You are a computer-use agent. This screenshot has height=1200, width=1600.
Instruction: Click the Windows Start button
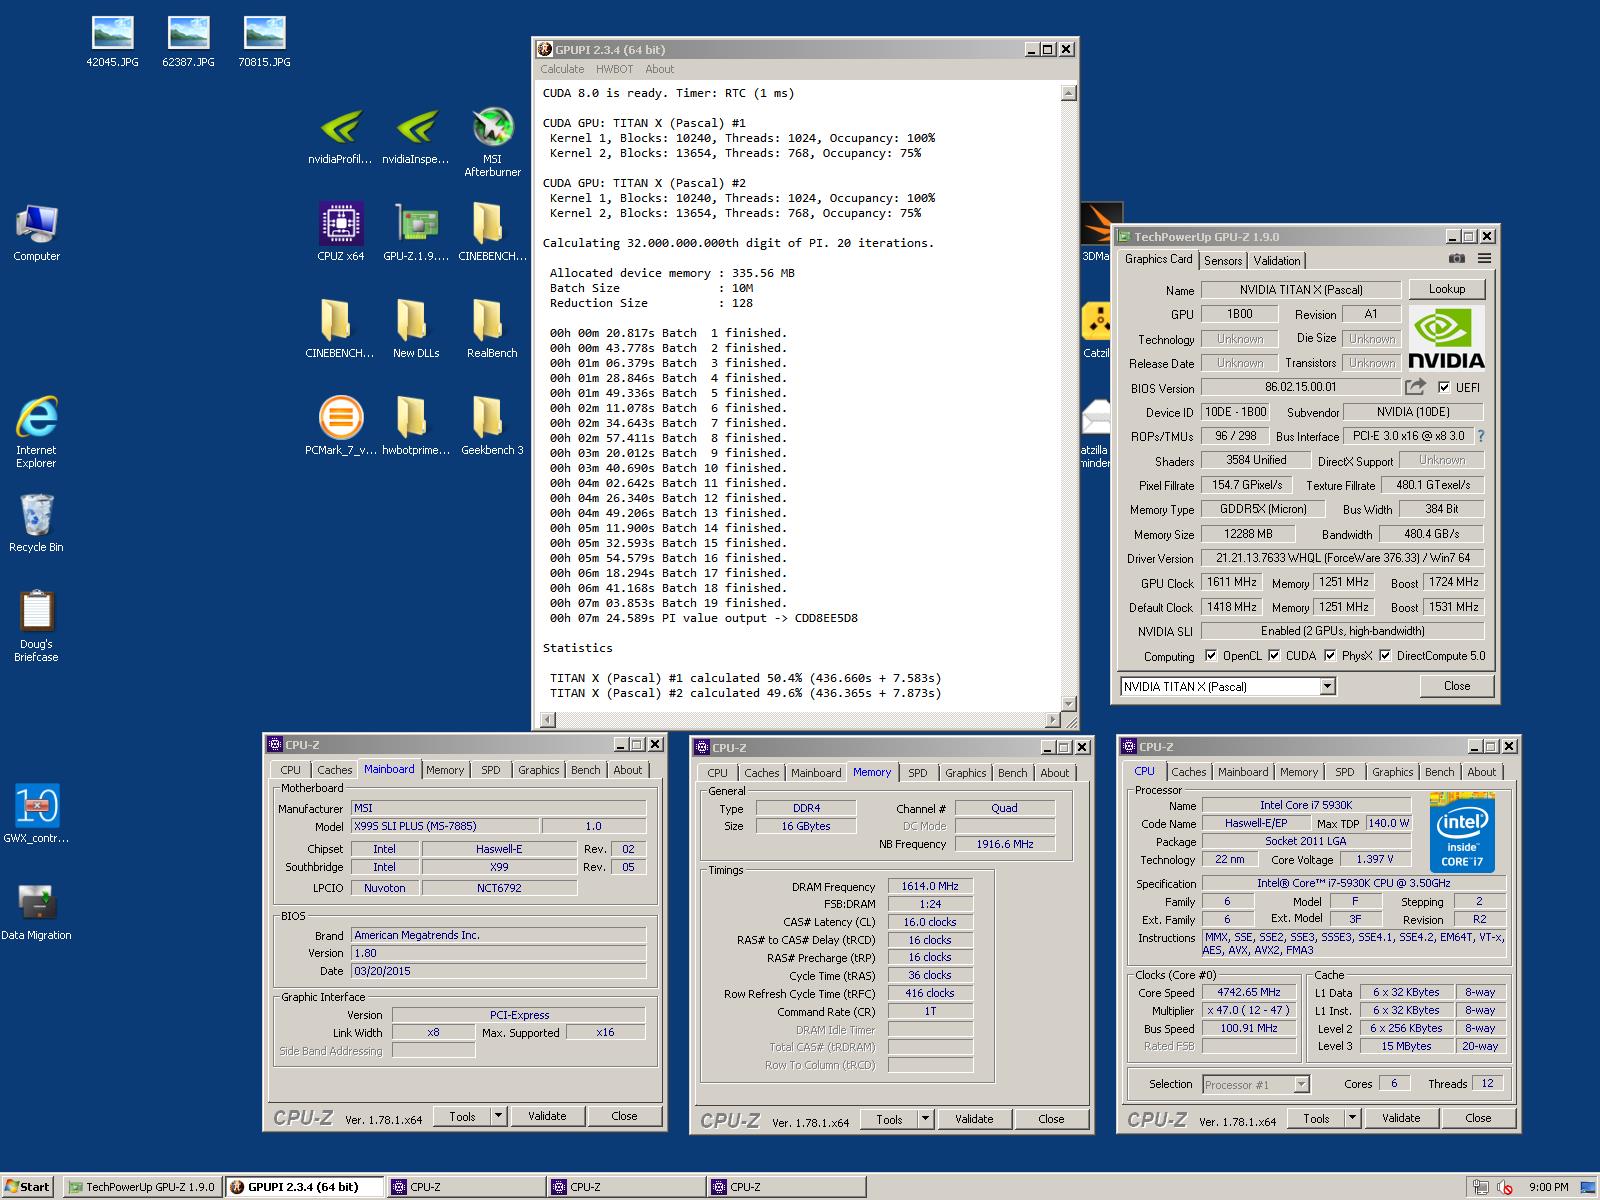click(x=27, y=1187)
